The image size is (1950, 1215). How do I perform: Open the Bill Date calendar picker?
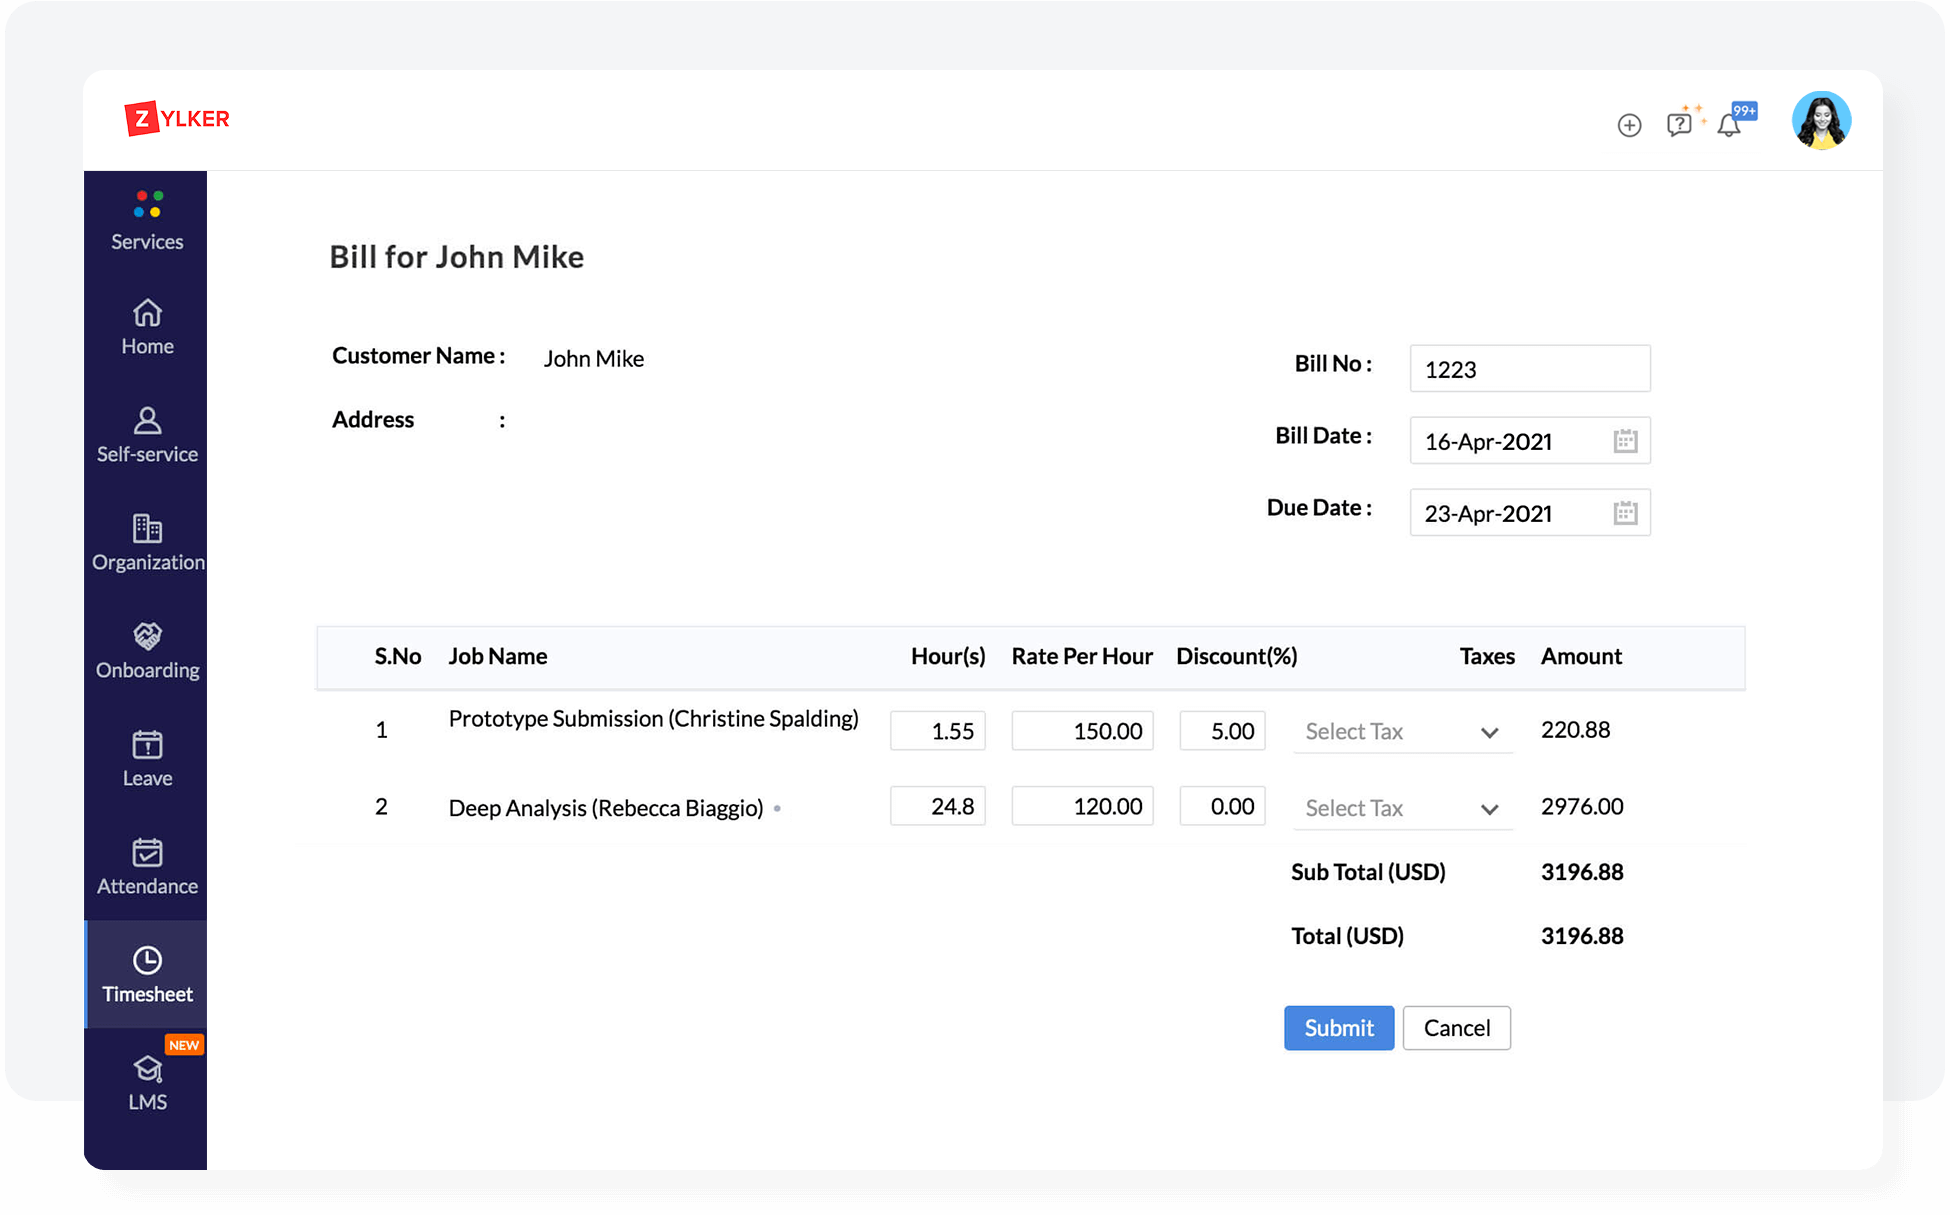coord(1625,441)
